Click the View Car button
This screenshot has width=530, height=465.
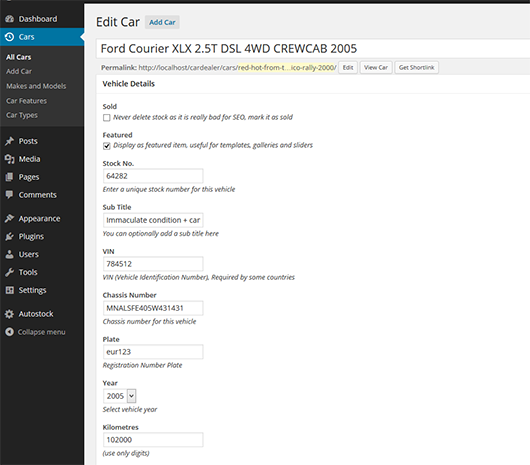pyautogui.click(x=376, y=67)
